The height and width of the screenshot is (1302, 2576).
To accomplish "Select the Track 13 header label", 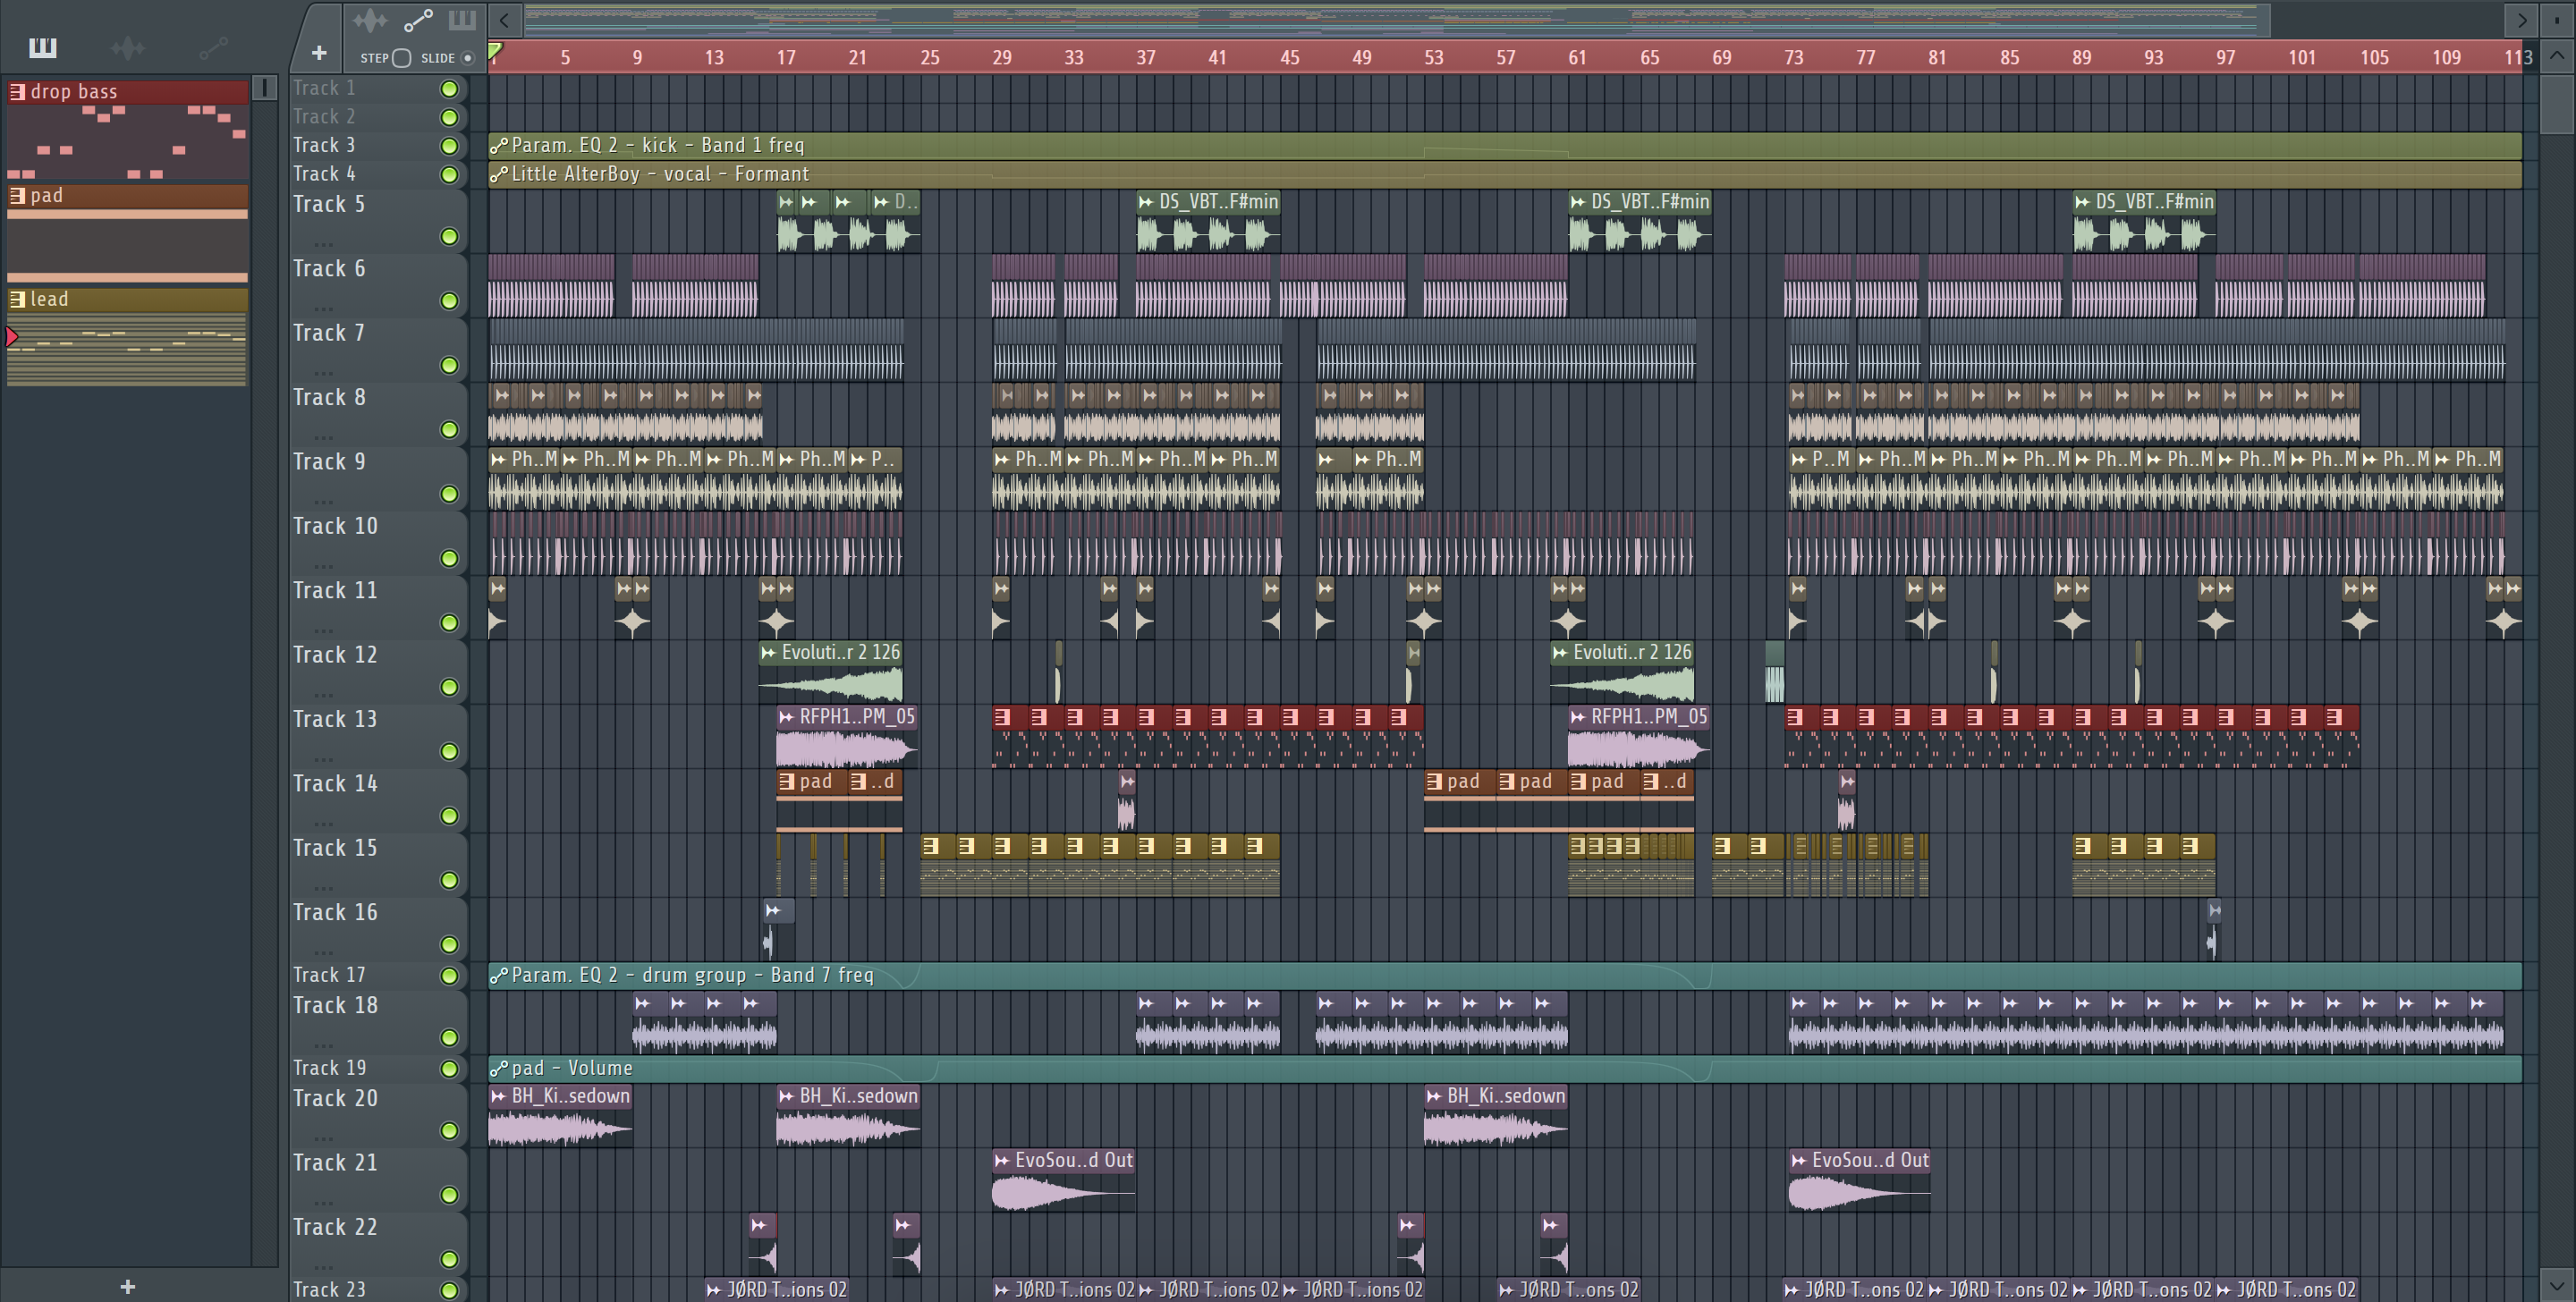I will [335, 720].
